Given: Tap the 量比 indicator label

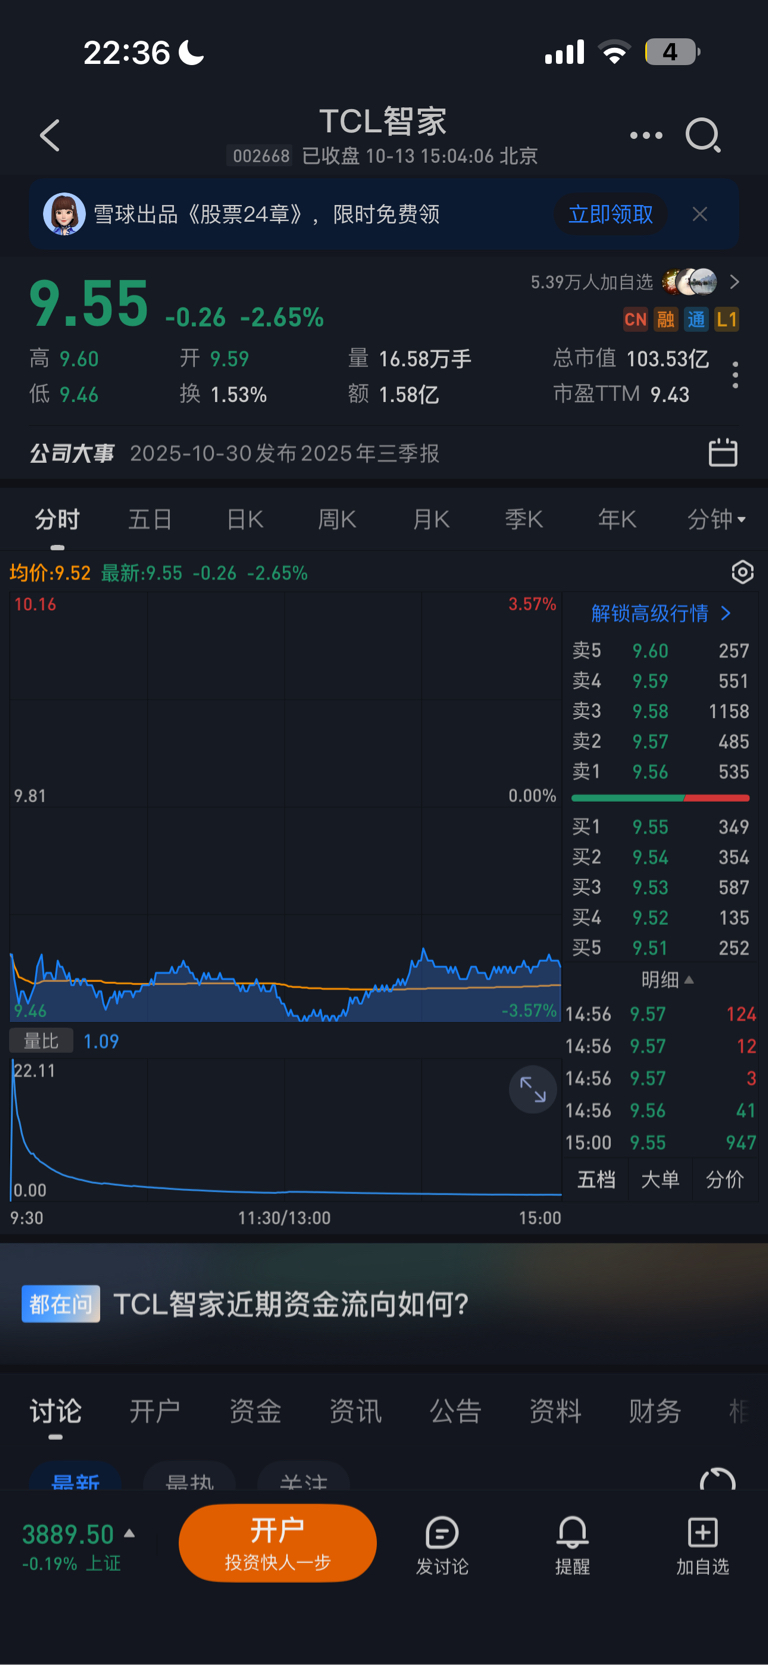Looking at the screenshot, I should 41,1041.
